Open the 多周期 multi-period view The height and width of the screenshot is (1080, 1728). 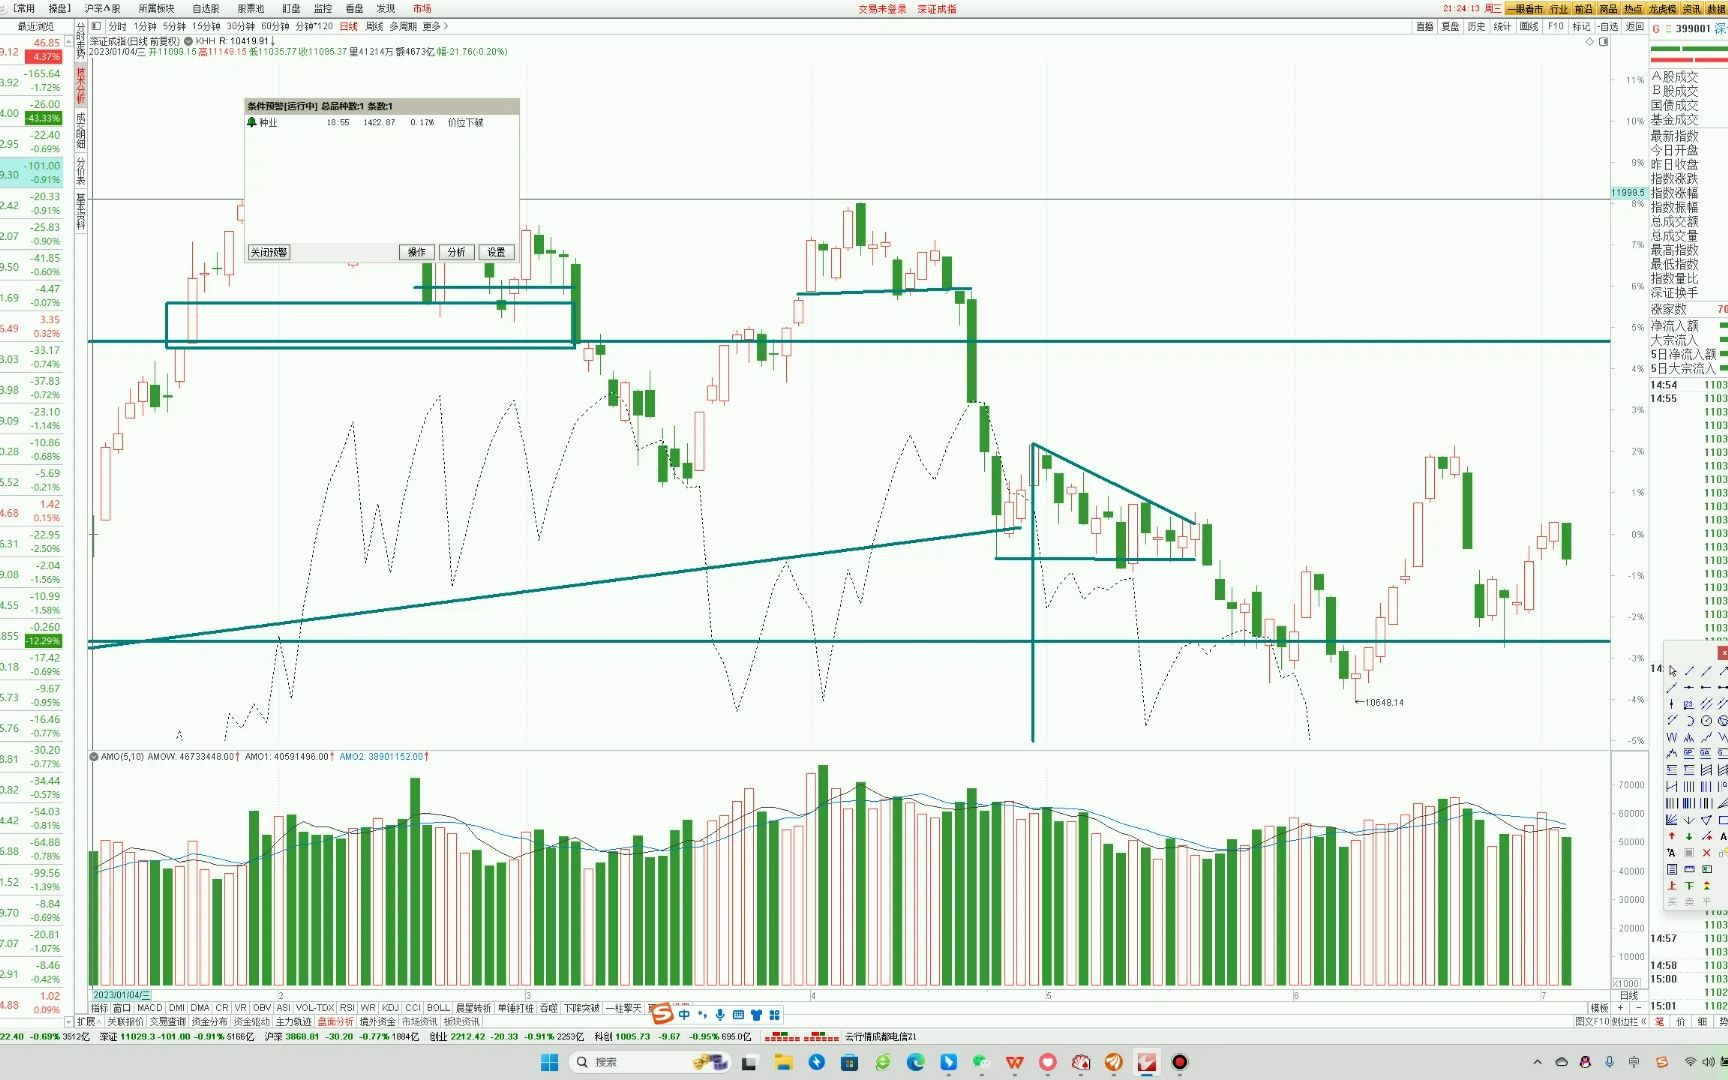click(x=403, y=26)
